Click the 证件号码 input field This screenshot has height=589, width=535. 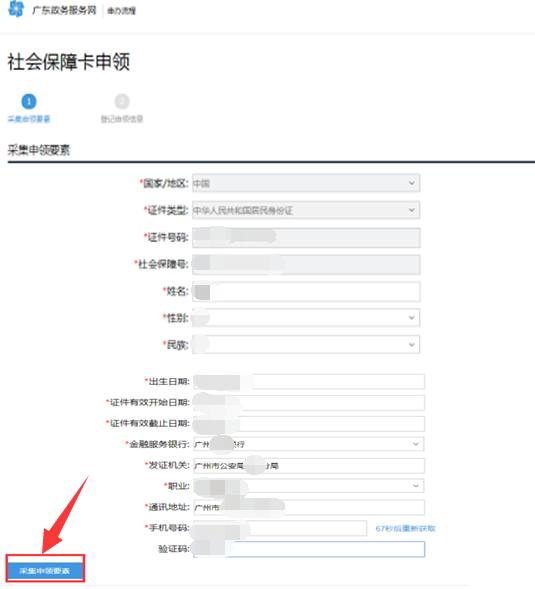click(306, 237)
